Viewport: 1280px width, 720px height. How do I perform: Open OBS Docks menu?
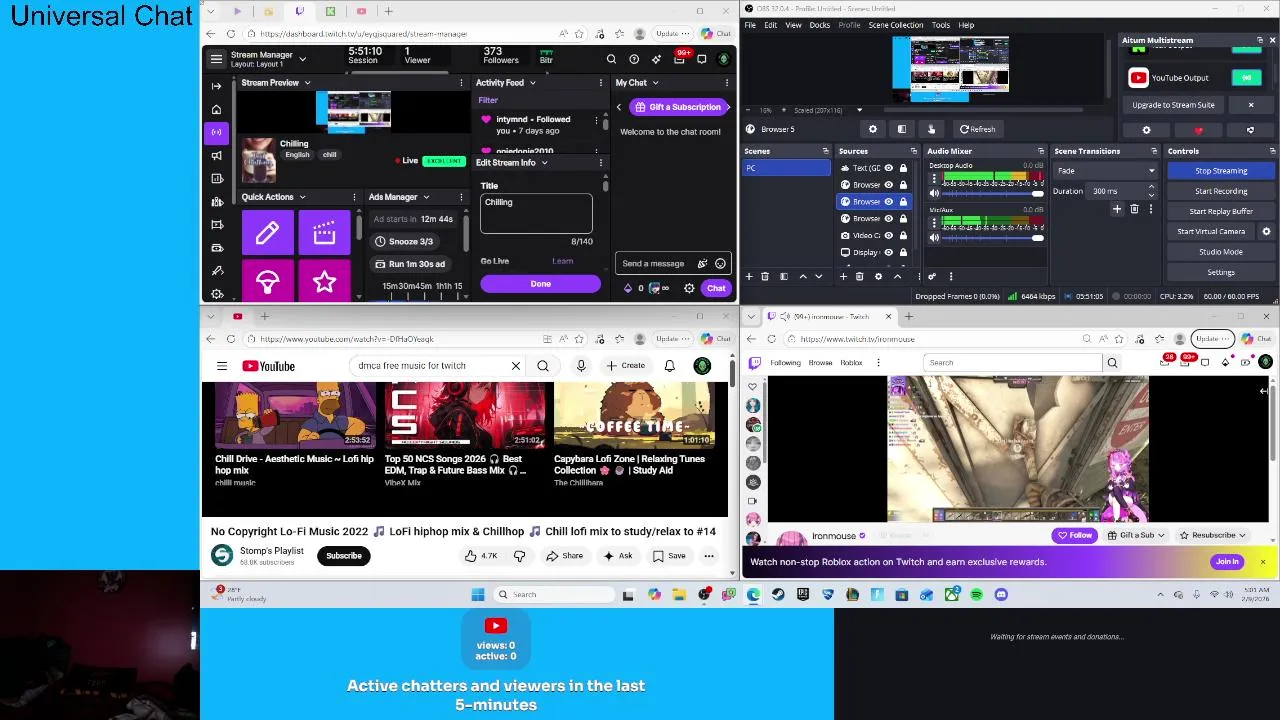[x=819, y=25]
